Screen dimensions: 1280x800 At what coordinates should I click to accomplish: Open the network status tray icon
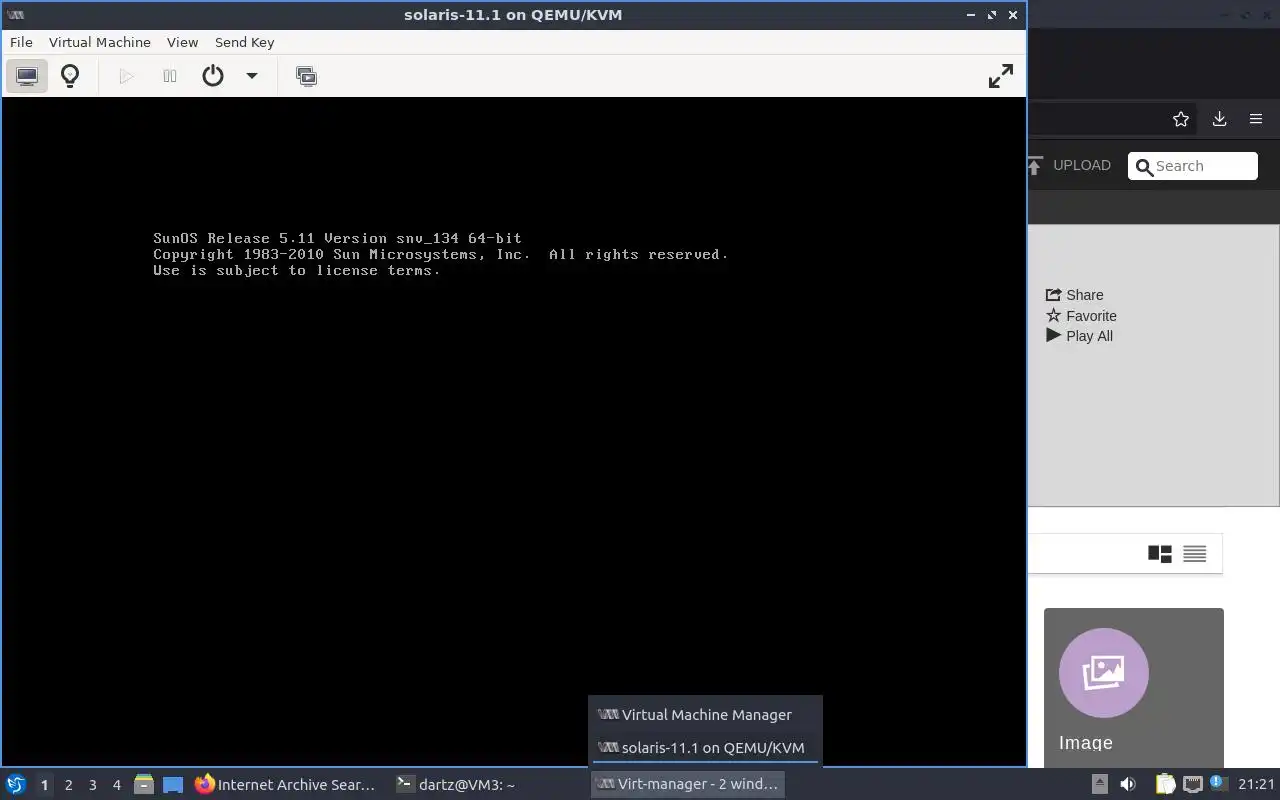pyautogui.click(x=1192, y=784)
